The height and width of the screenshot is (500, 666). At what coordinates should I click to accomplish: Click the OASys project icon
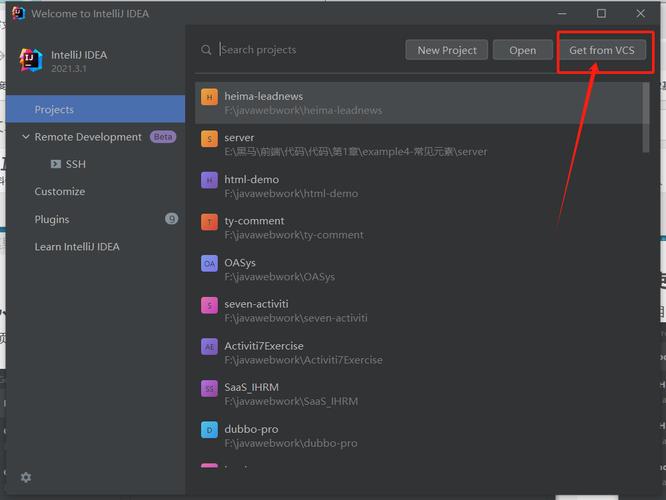tap(209, 264)
